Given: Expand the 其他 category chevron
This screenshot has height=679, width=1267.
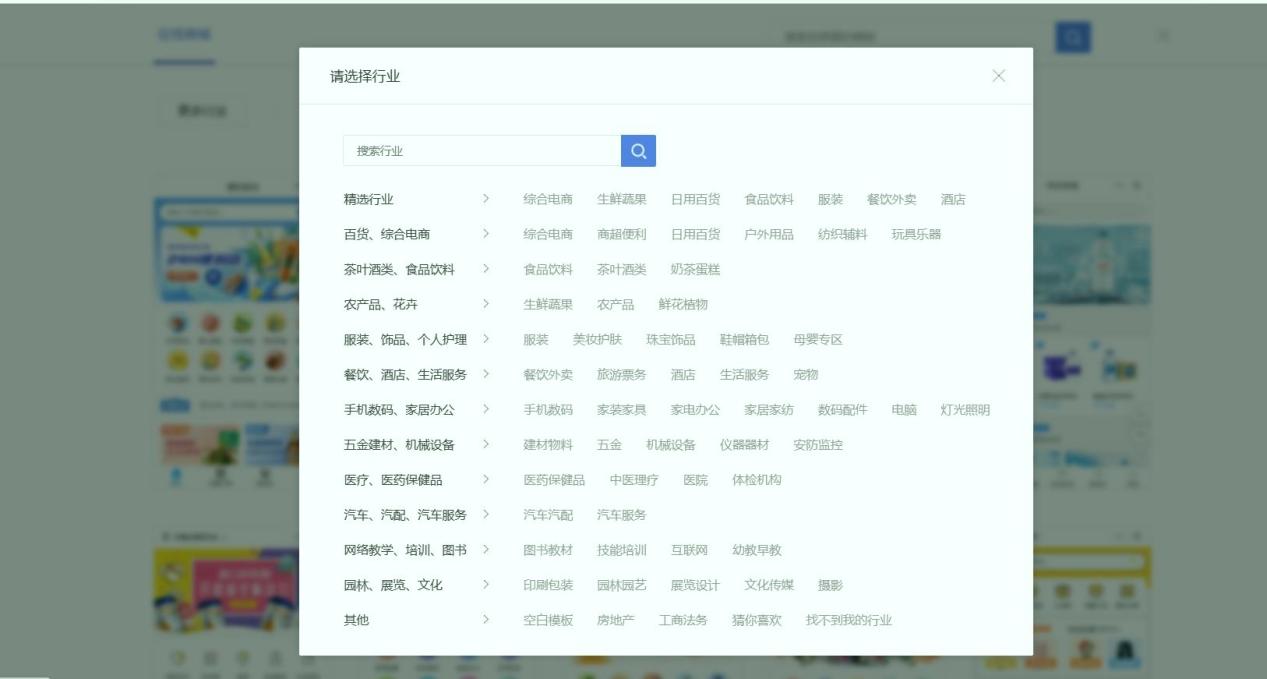Looking at the screenshot, I should [x=486, y=620].
